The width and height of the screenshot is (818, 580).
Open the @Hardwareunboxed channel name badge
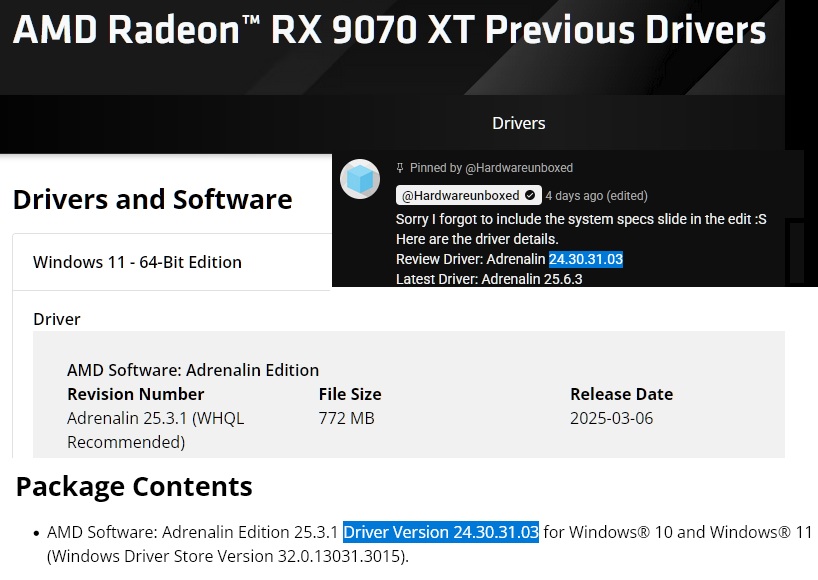pos(468,196)
